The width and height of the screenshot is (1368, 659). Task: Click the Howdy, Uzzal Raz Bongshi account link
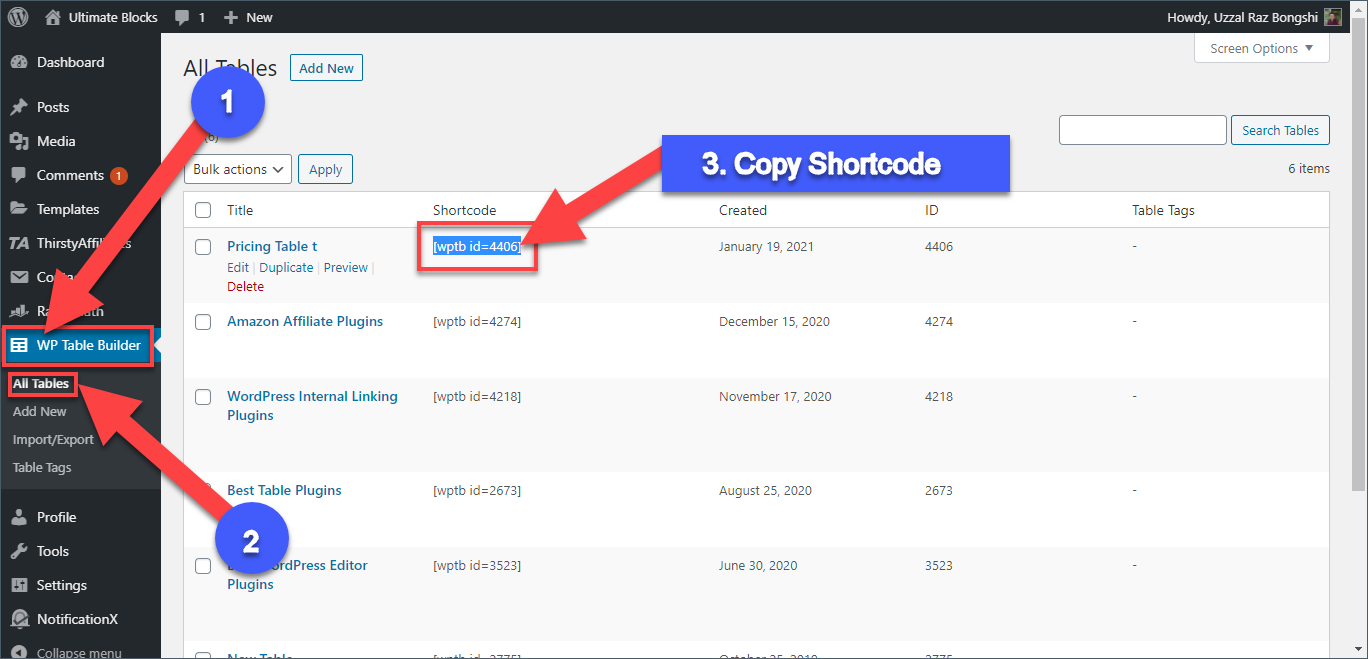click(x=1242, y=17)
